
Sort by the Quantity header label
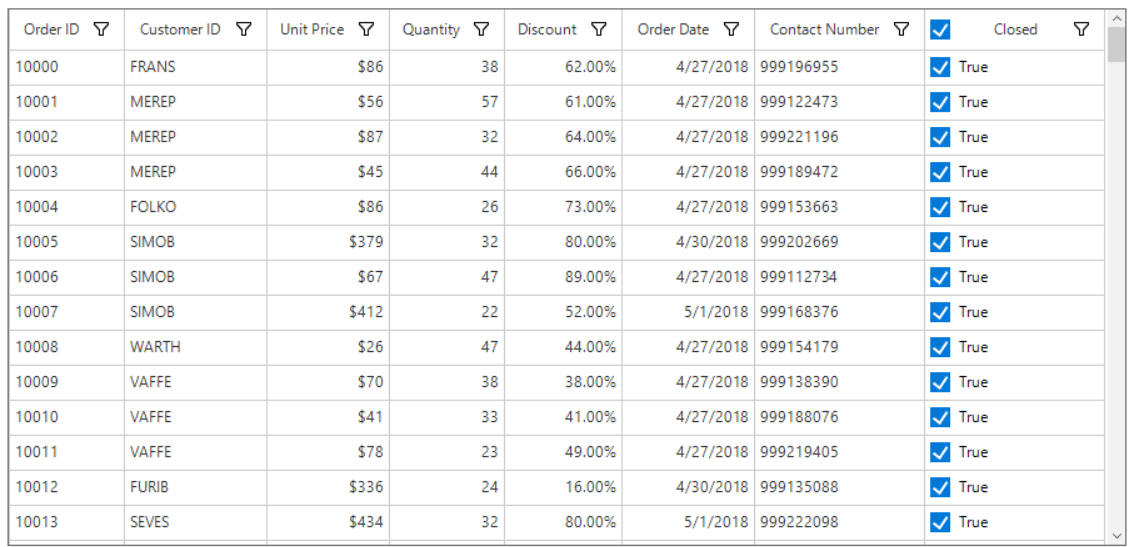click(x=431, y=30)
